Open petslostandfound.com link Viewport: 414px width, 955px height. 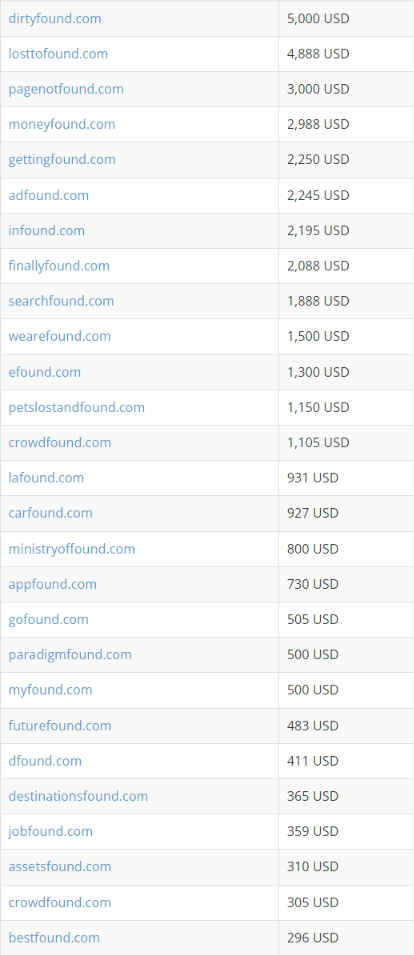77,407
